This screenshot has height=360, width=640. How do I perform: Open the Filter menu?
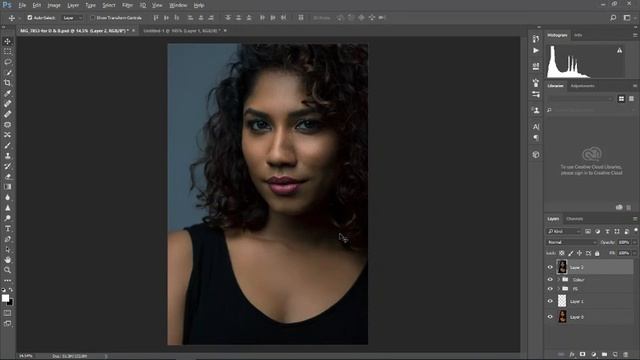click(x=127, y=5)
